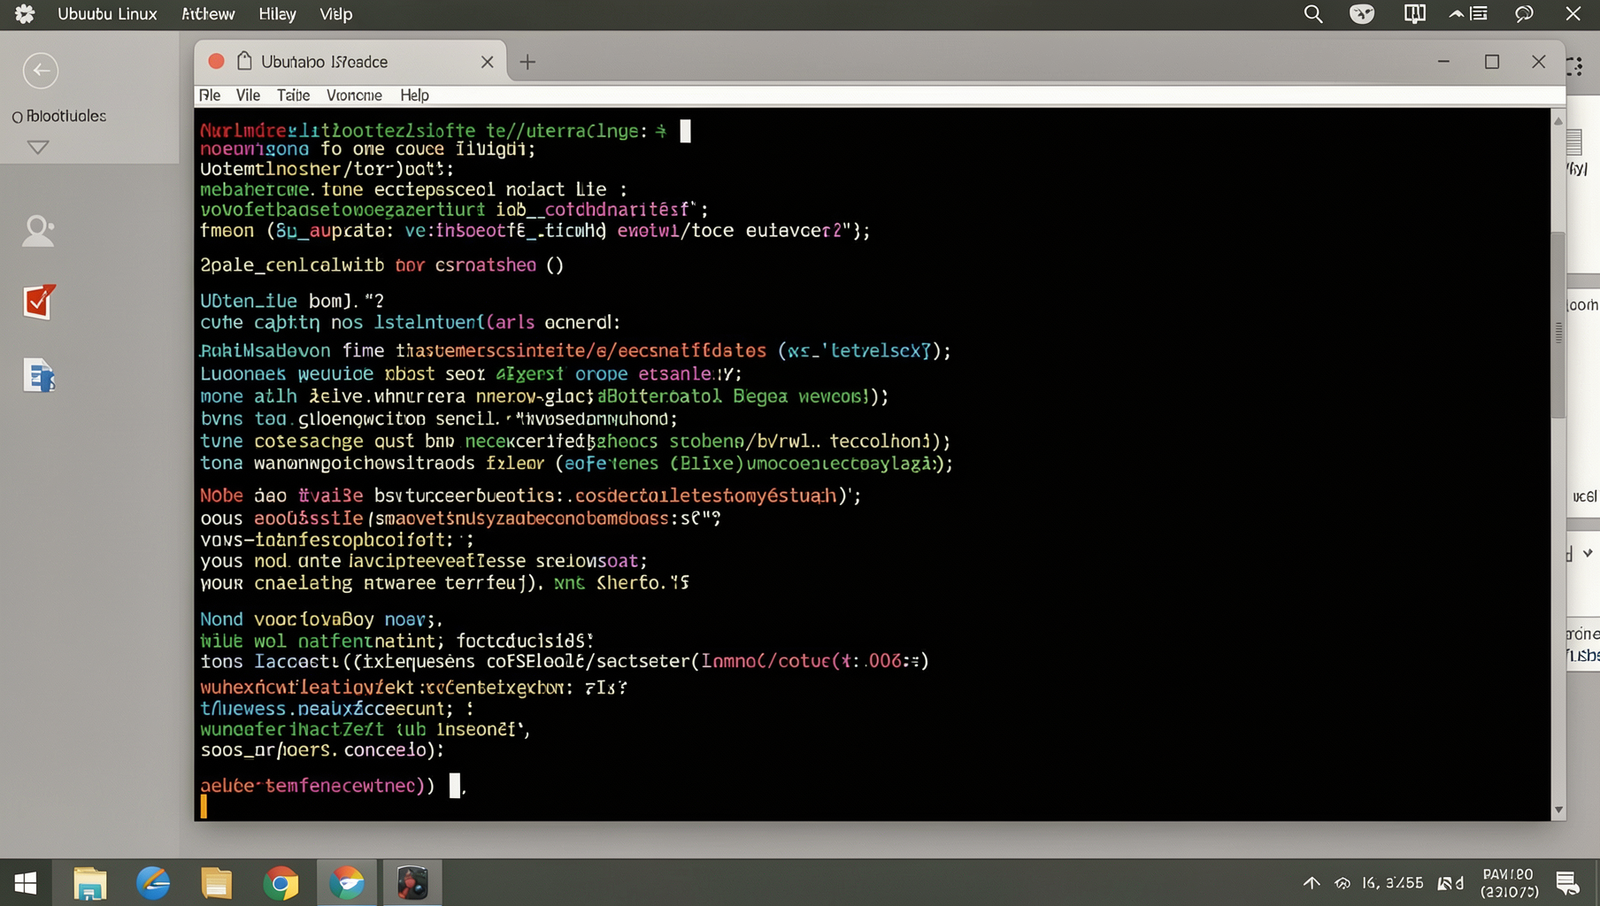Open the notification center icon
The height and width of the screenshot is (906, 1600).
[1567, 883]
